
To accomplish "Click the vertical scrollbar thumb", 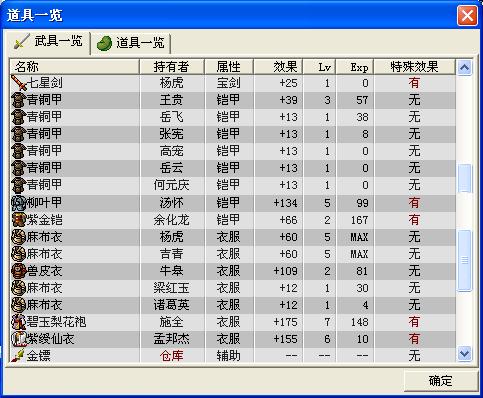I will pos(464,260).
